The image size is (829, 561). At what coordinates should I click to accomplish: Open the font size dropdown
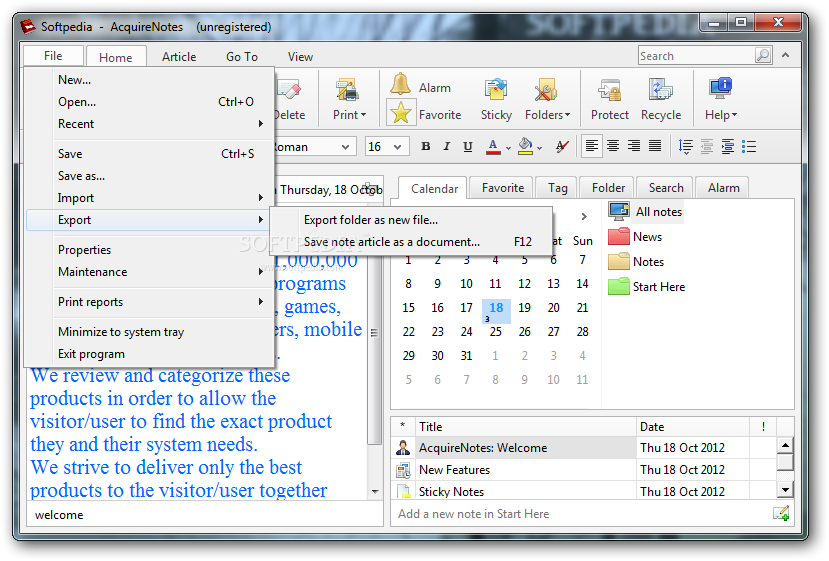tap(398, 147)
